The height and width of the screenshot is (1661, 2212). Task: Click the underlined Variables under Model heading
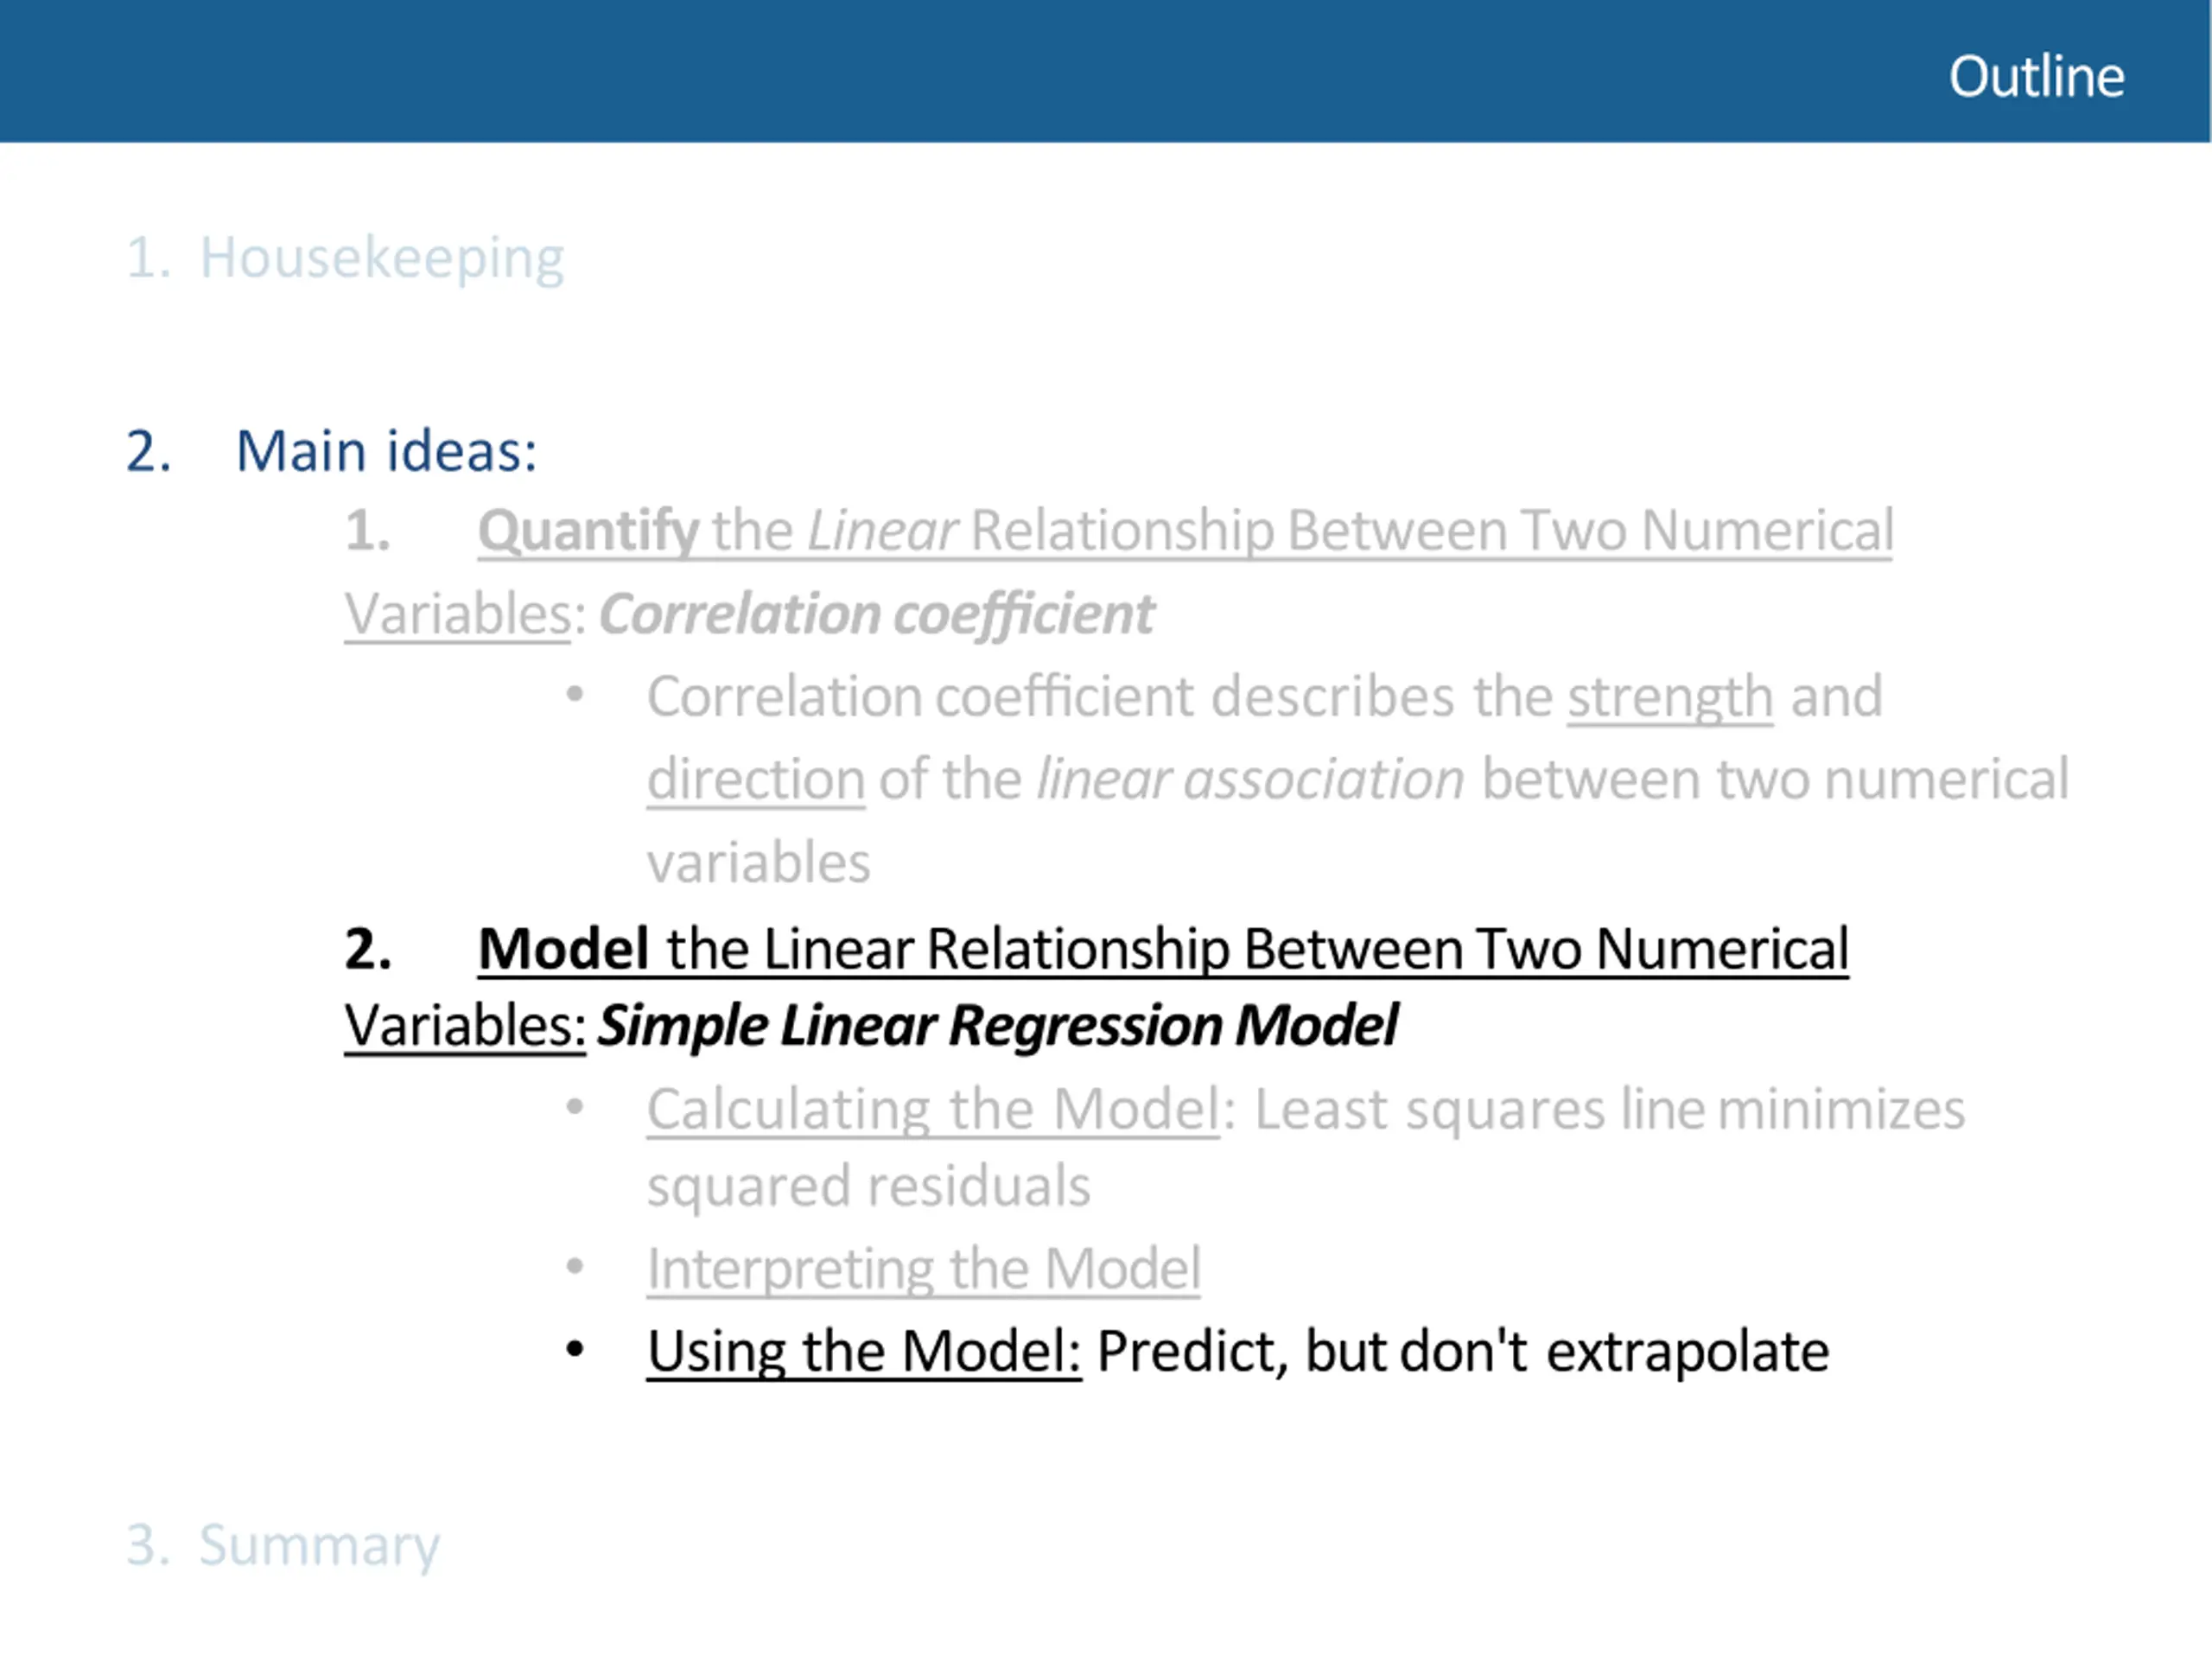point(465,1026)
